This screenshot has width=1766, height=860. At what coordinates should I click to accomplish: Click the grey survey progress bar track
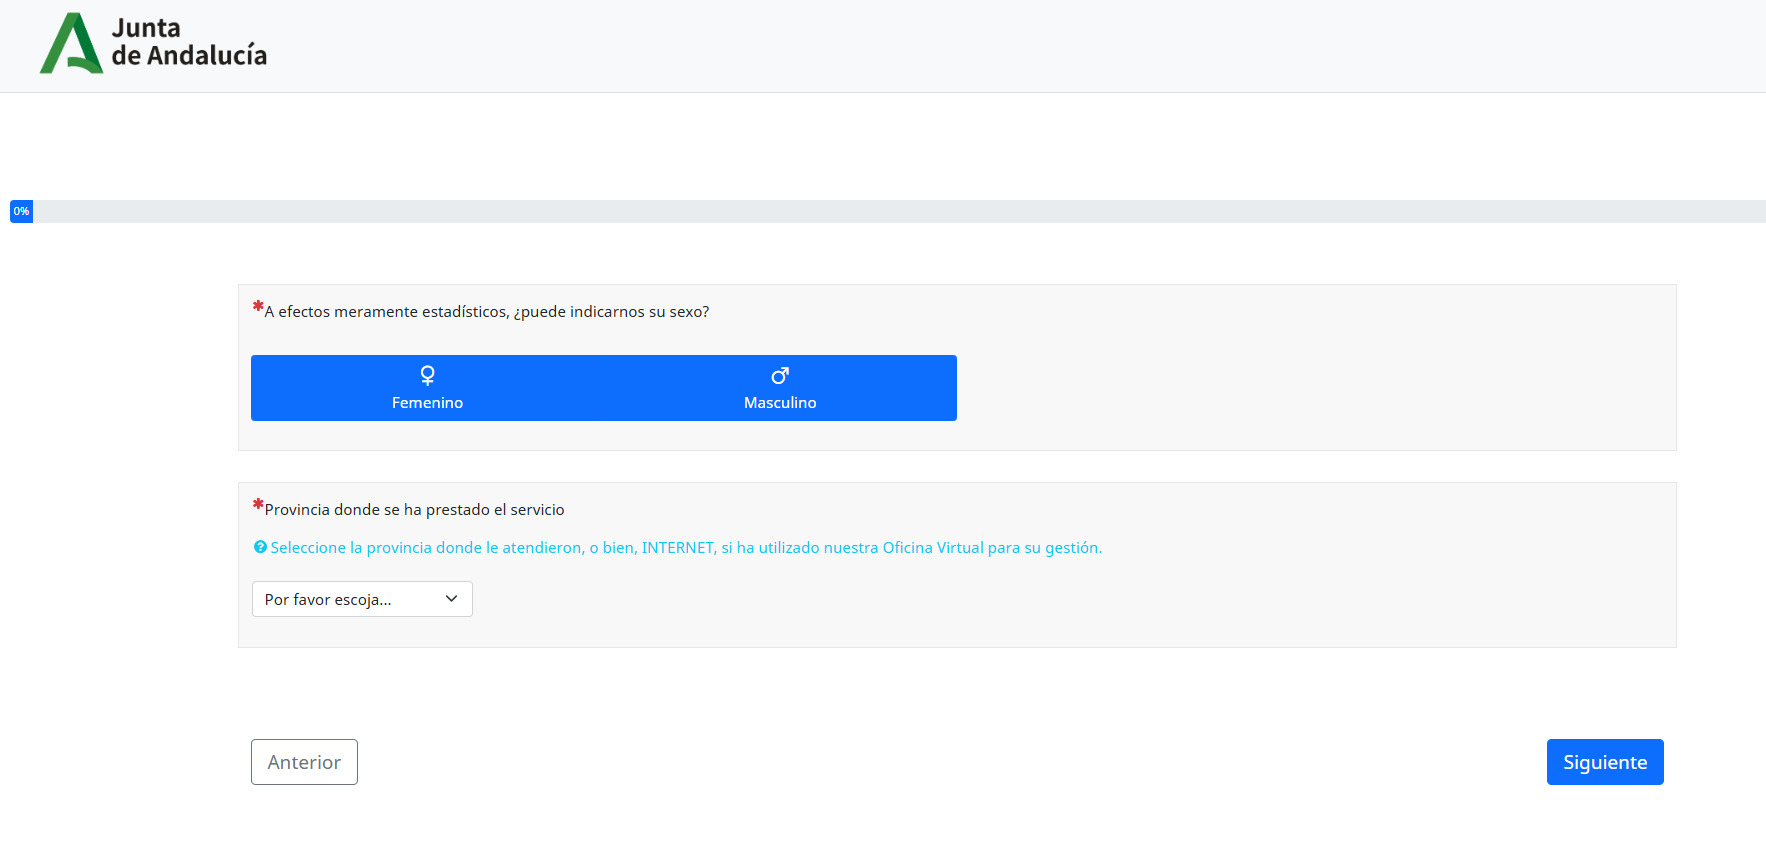(900, 211)
